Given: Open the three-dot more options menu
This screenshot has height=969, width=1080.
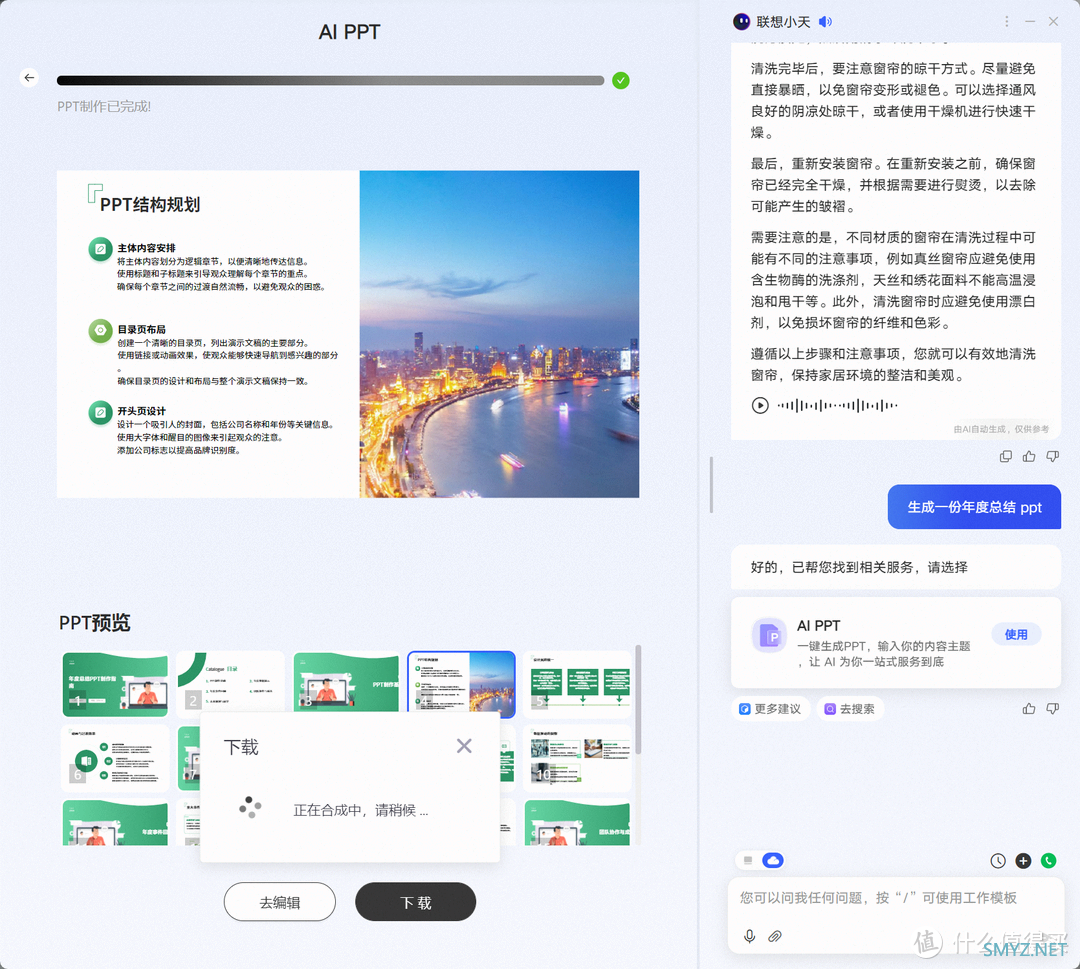Looking at the screenshot, I should pos(1006,22).
